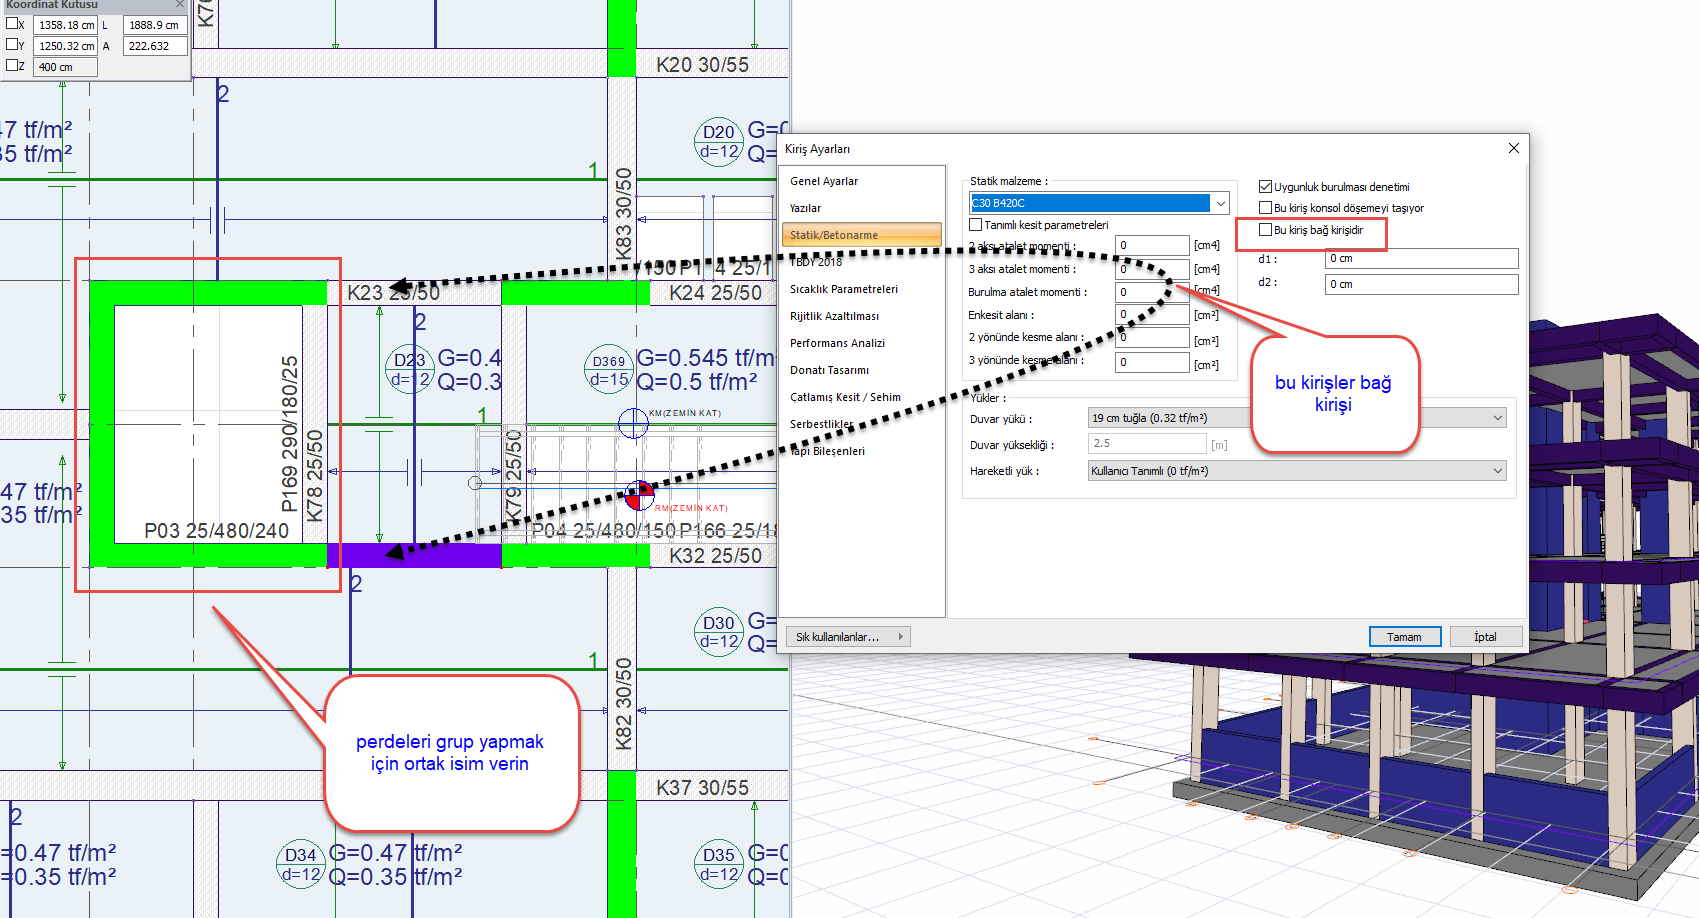Click the d1 input field
Image resolution: width=1699 pixels, height=918 pixels.
click(1422, 258)
